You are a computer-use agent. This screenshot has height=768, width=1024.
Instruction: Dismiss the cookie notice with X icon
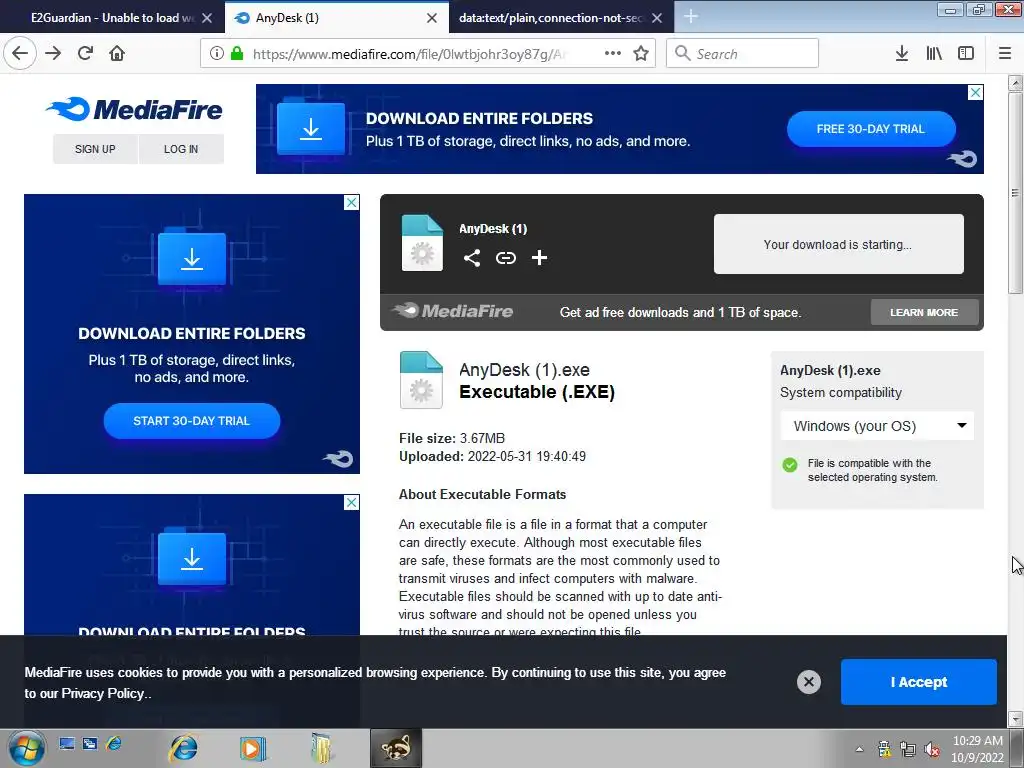[808, 682]
